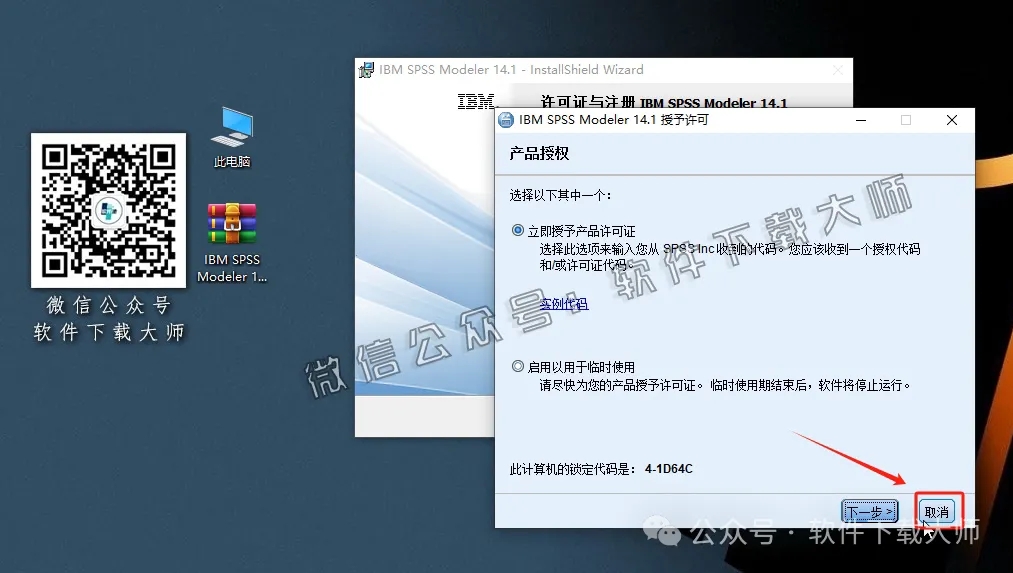Open the 实例代码 link
This screenshot has width=1013, height=573.
tap(564, 304)
